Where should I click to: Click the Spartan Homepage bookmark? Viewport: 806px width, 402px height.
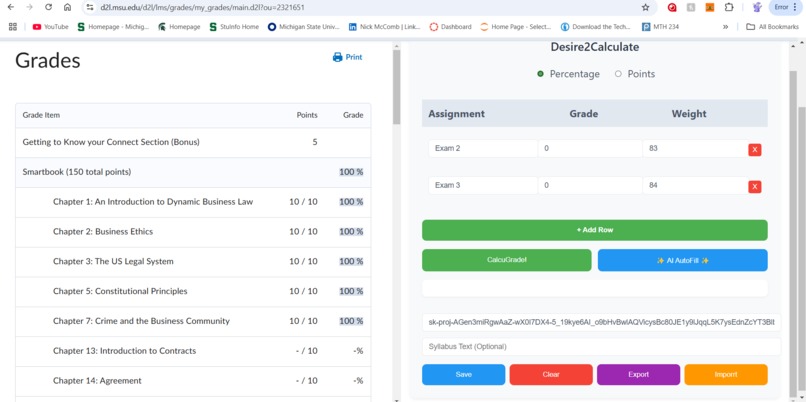tap(179, 27)
